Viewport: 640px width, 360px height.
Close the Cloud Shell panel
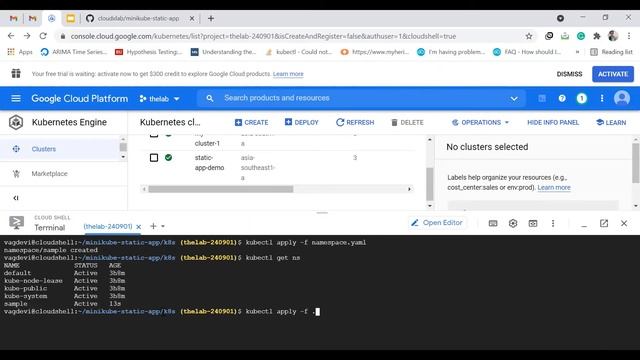pos(624,223)
